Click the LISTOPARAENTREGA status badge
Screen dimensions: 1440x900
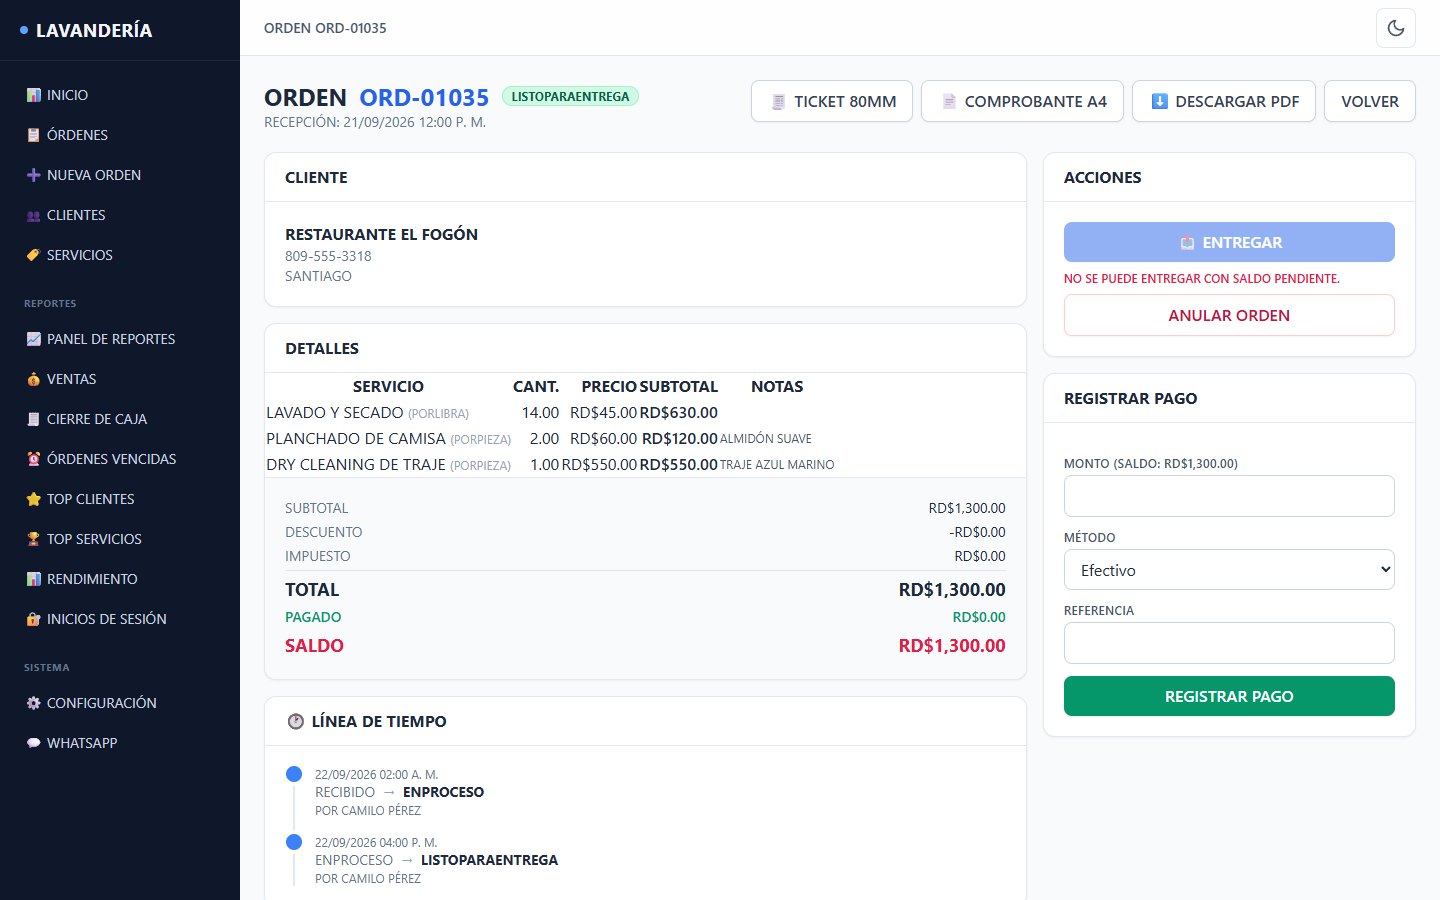click(x=570, y=96)
